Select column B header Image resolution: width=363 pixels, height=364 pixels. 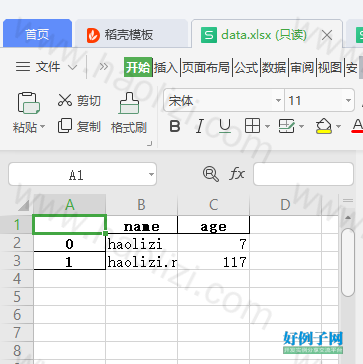142,205
